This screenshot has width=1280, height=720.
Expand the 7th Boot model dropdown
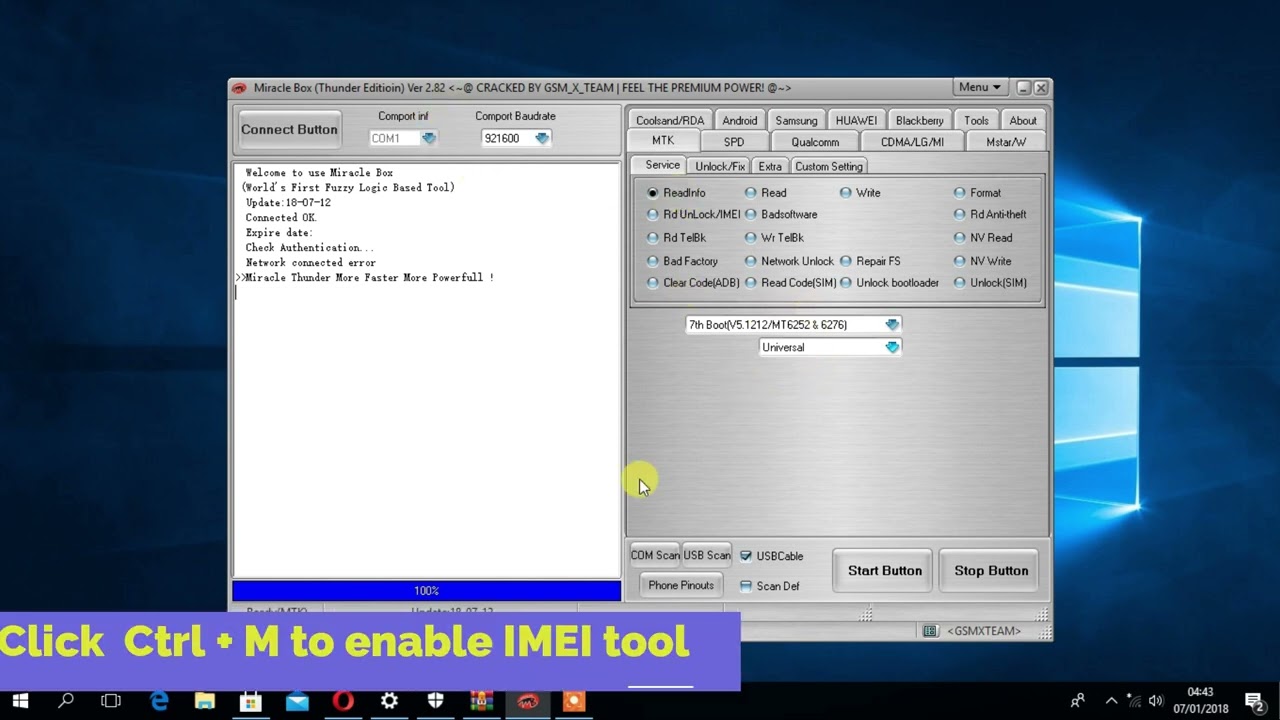pos(892,325)
